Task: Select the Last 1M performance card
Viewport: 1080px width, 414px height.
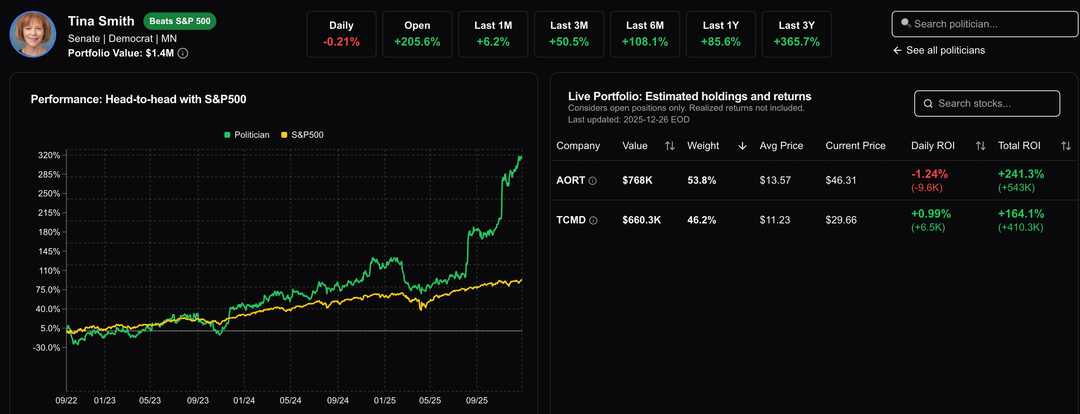Action: [492, 34]
